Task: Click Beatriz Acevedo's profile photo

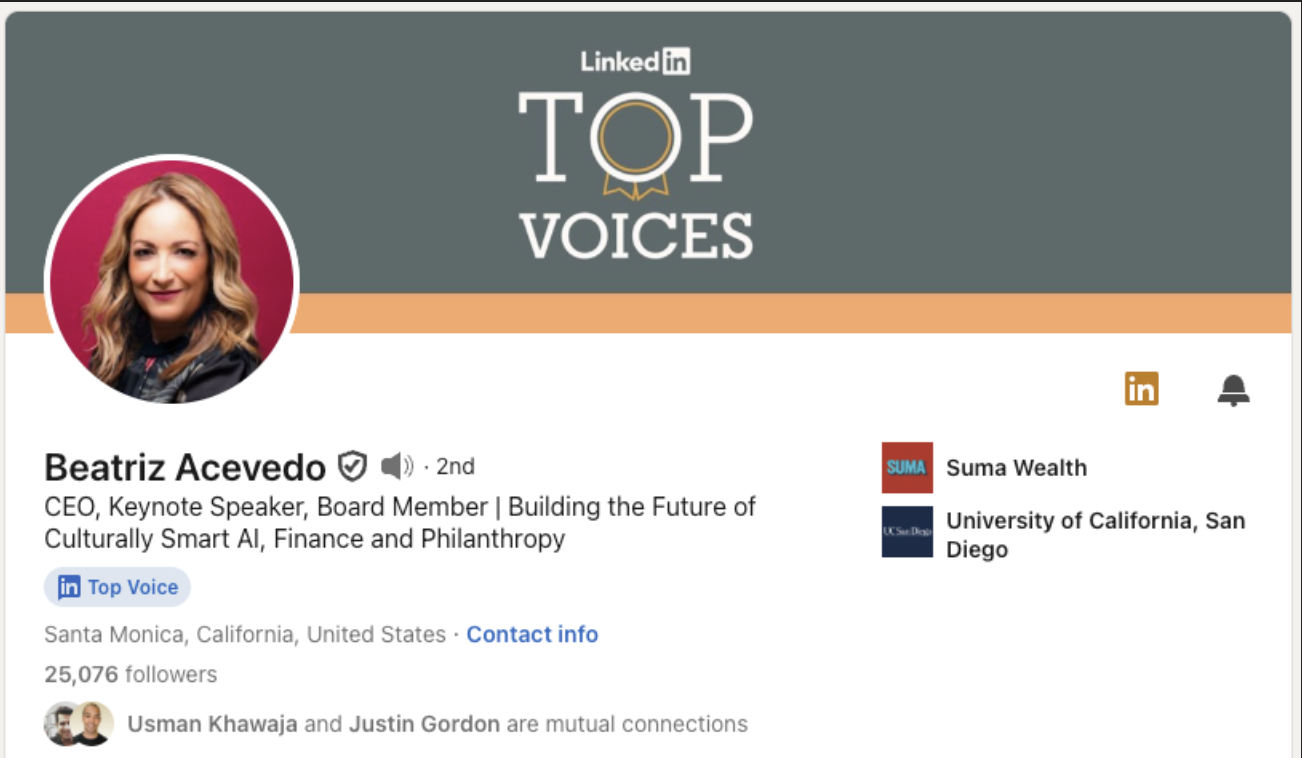Action: [x=172, y=282]
